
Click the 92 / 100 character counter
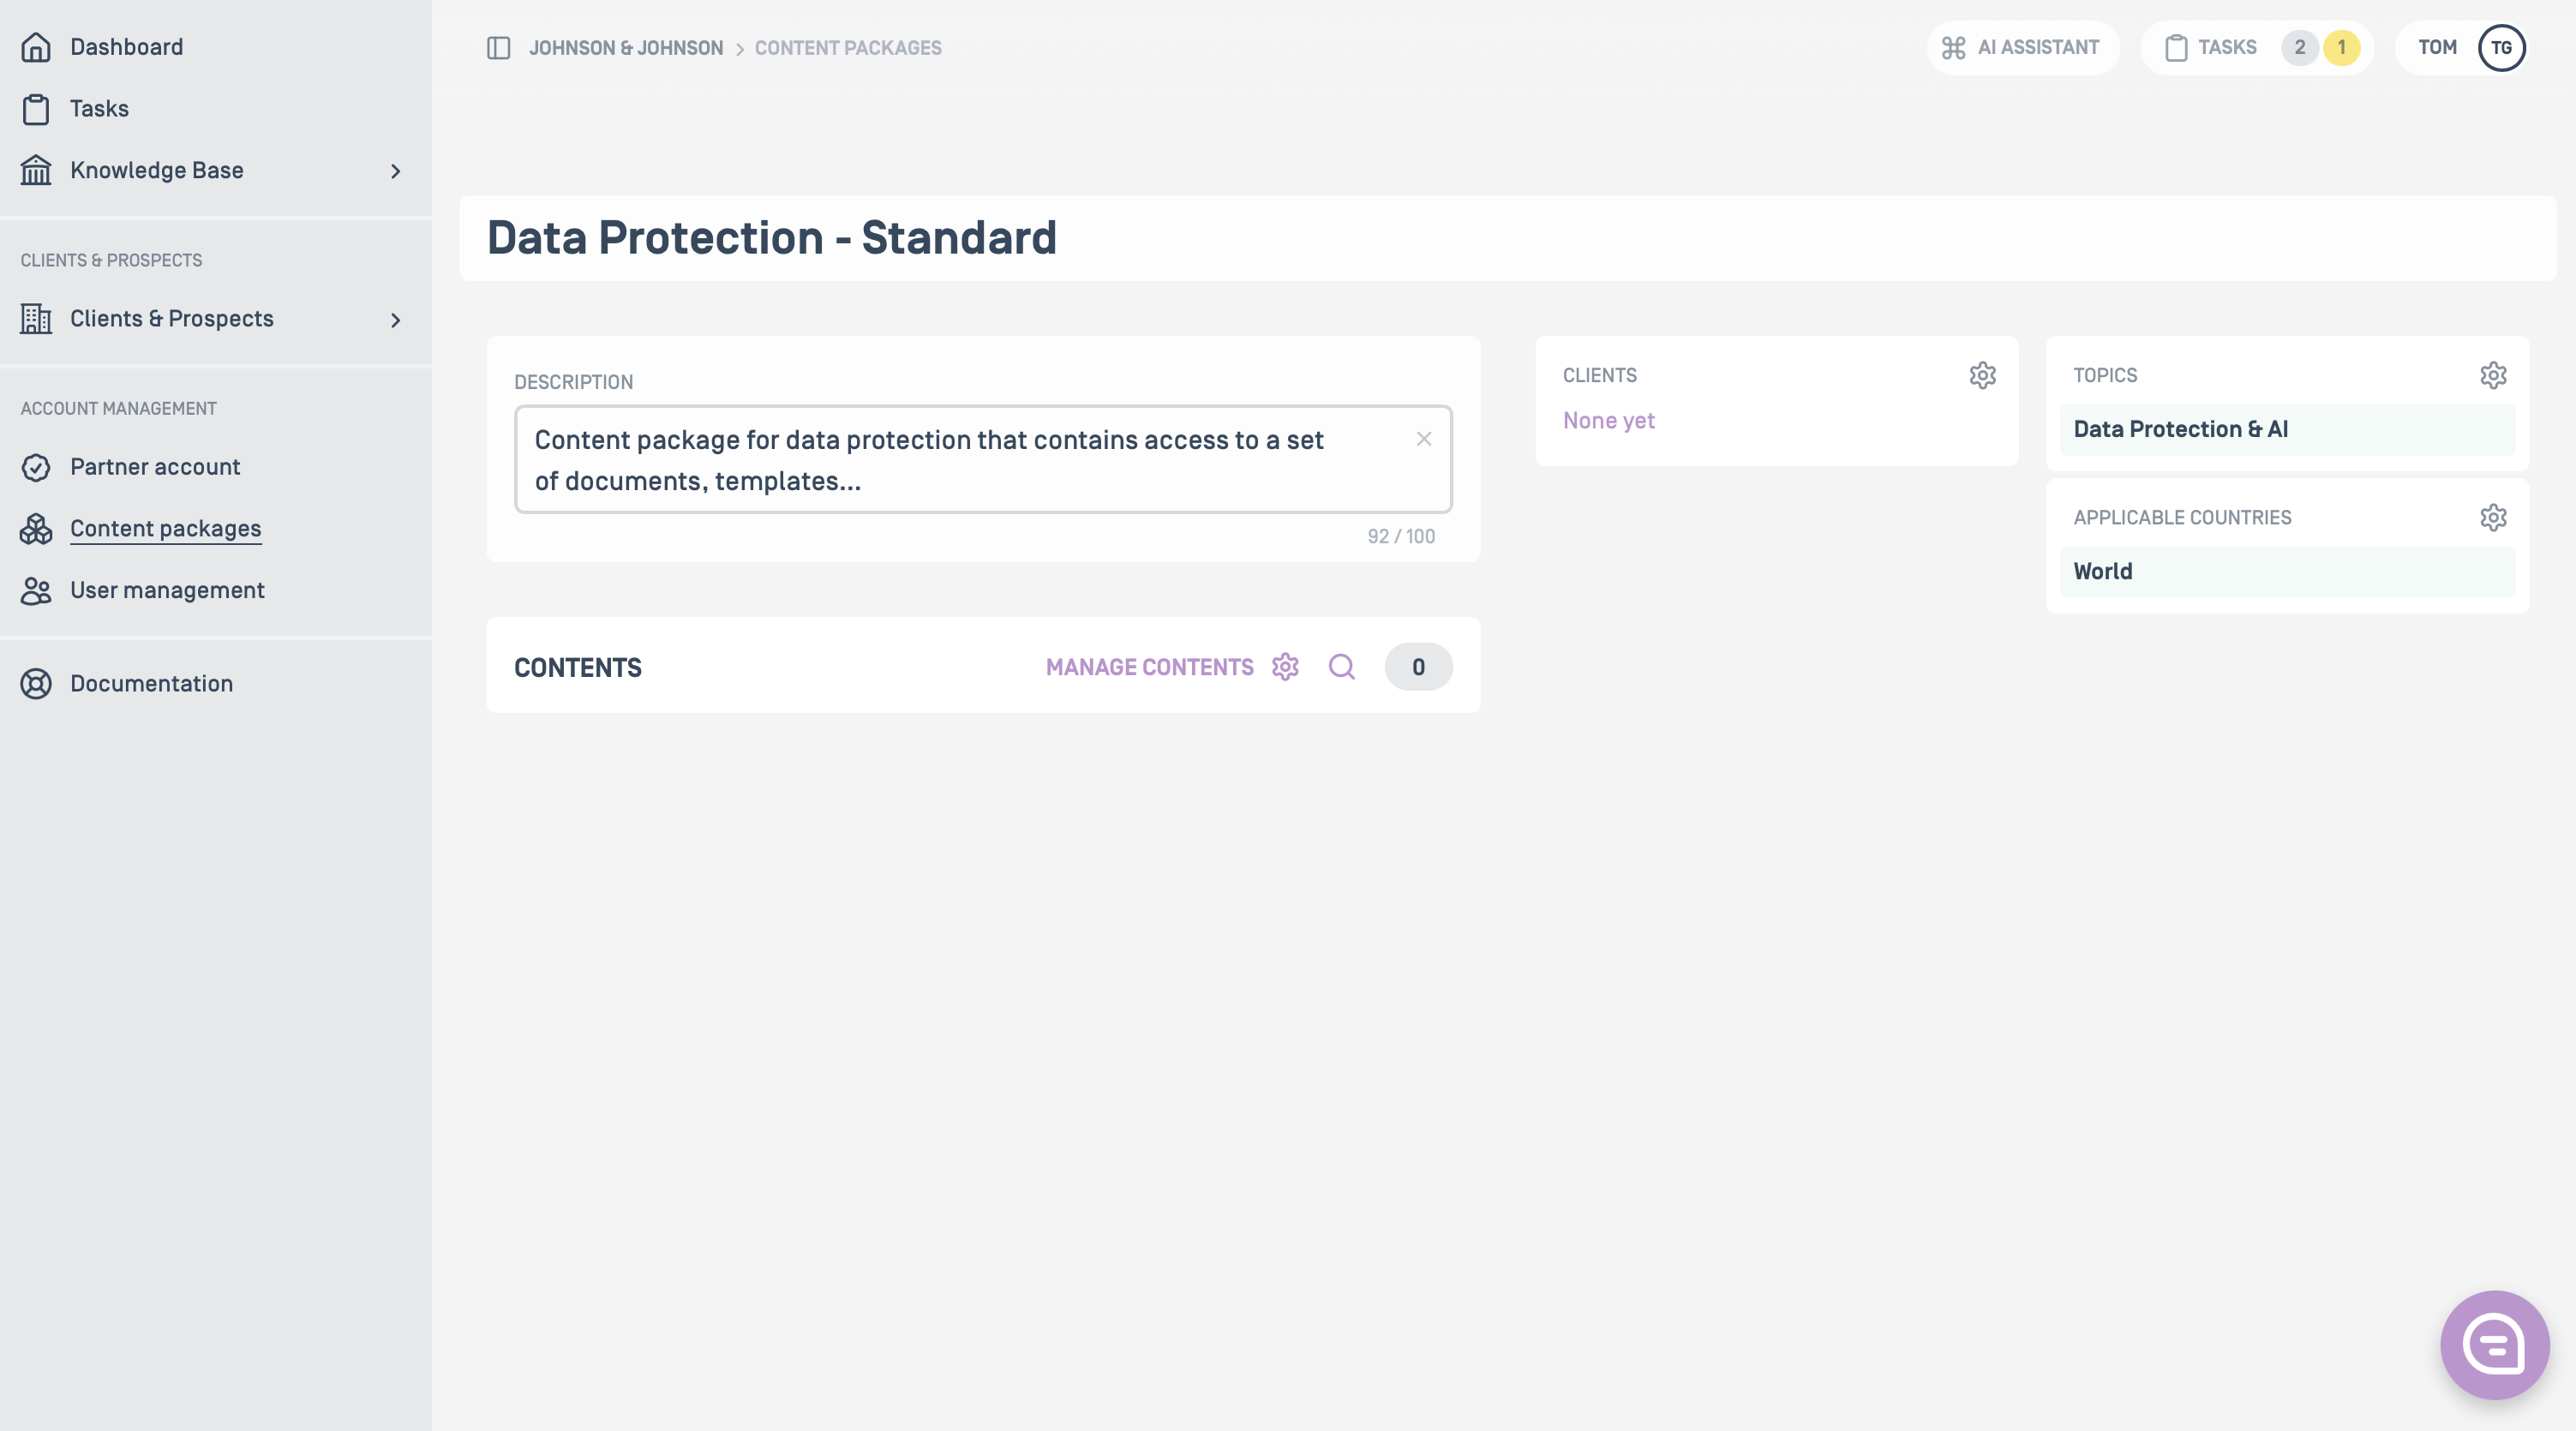click(x=1401, y=537)
